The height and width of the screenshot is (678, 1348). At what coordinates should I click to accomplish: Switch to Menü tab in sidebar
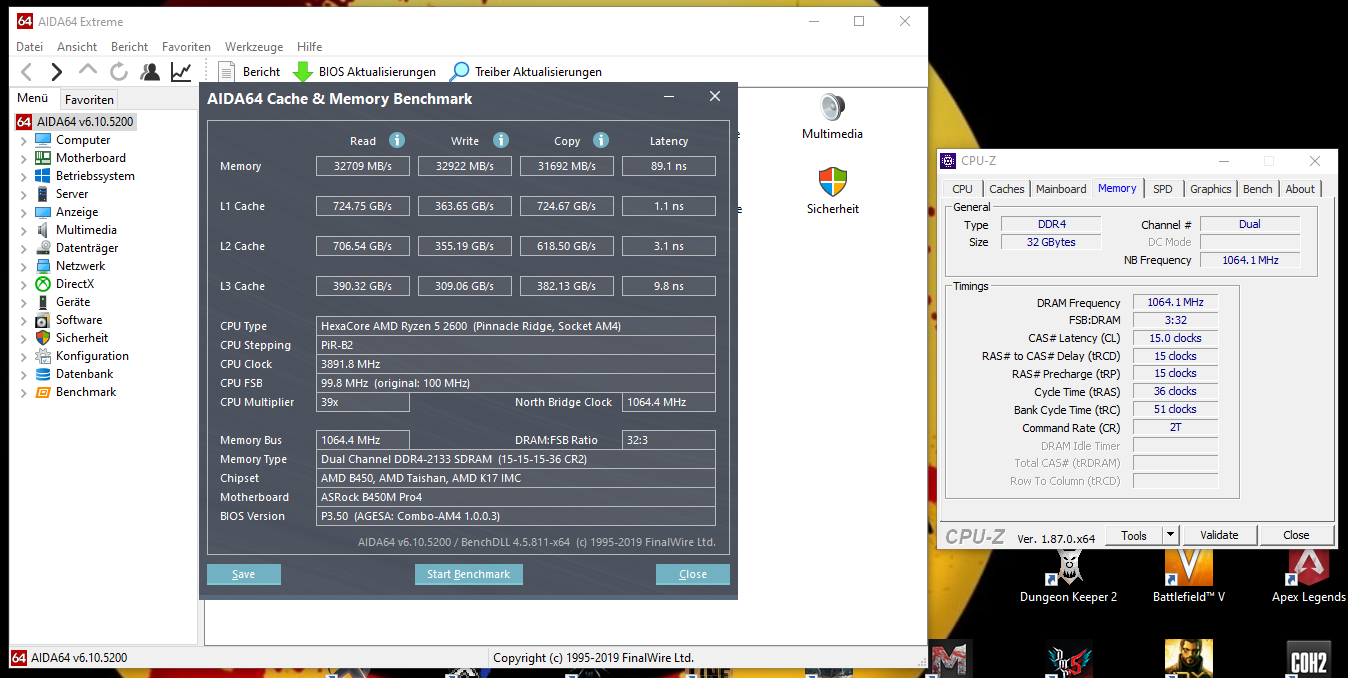[x=32, y=98]
